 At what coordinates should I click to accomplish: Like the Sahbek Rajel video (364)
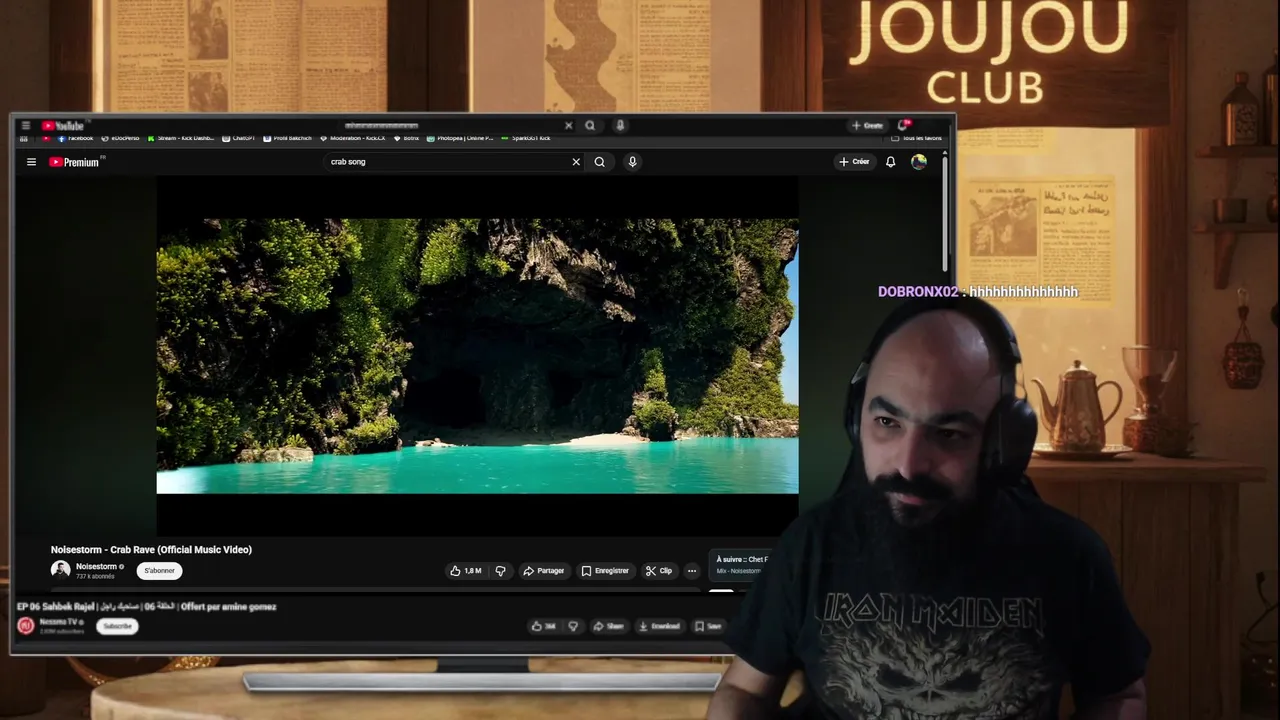click(543, 626)
